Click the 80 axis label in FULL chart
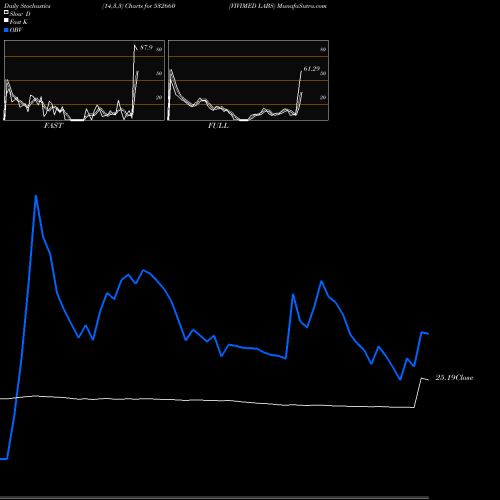 [x=323, y=49]
